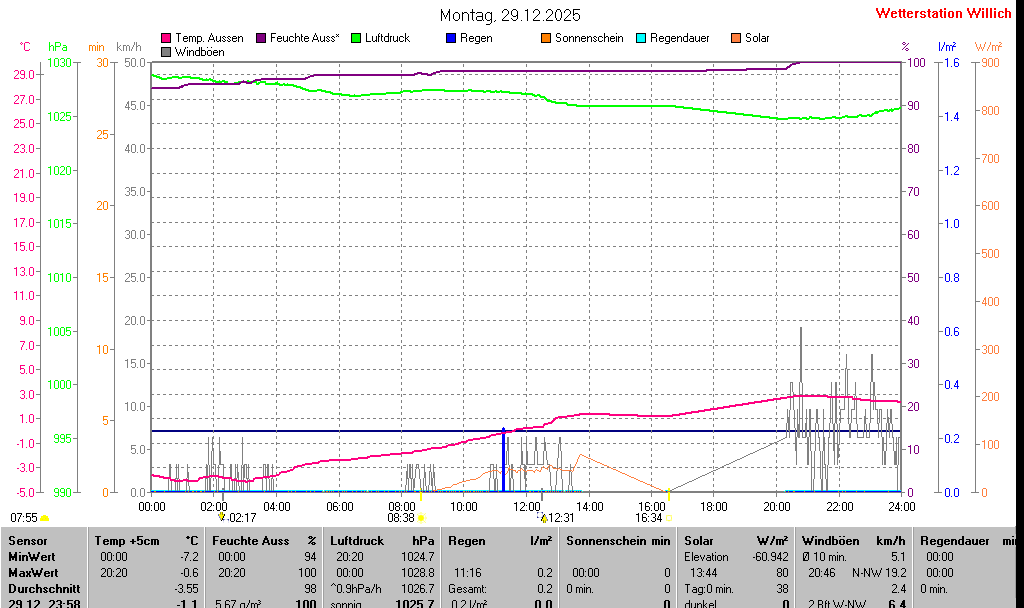Click the yellow icon next to 07:55
This screenshot has width=1024, height=608.
[x=45, y=518]
